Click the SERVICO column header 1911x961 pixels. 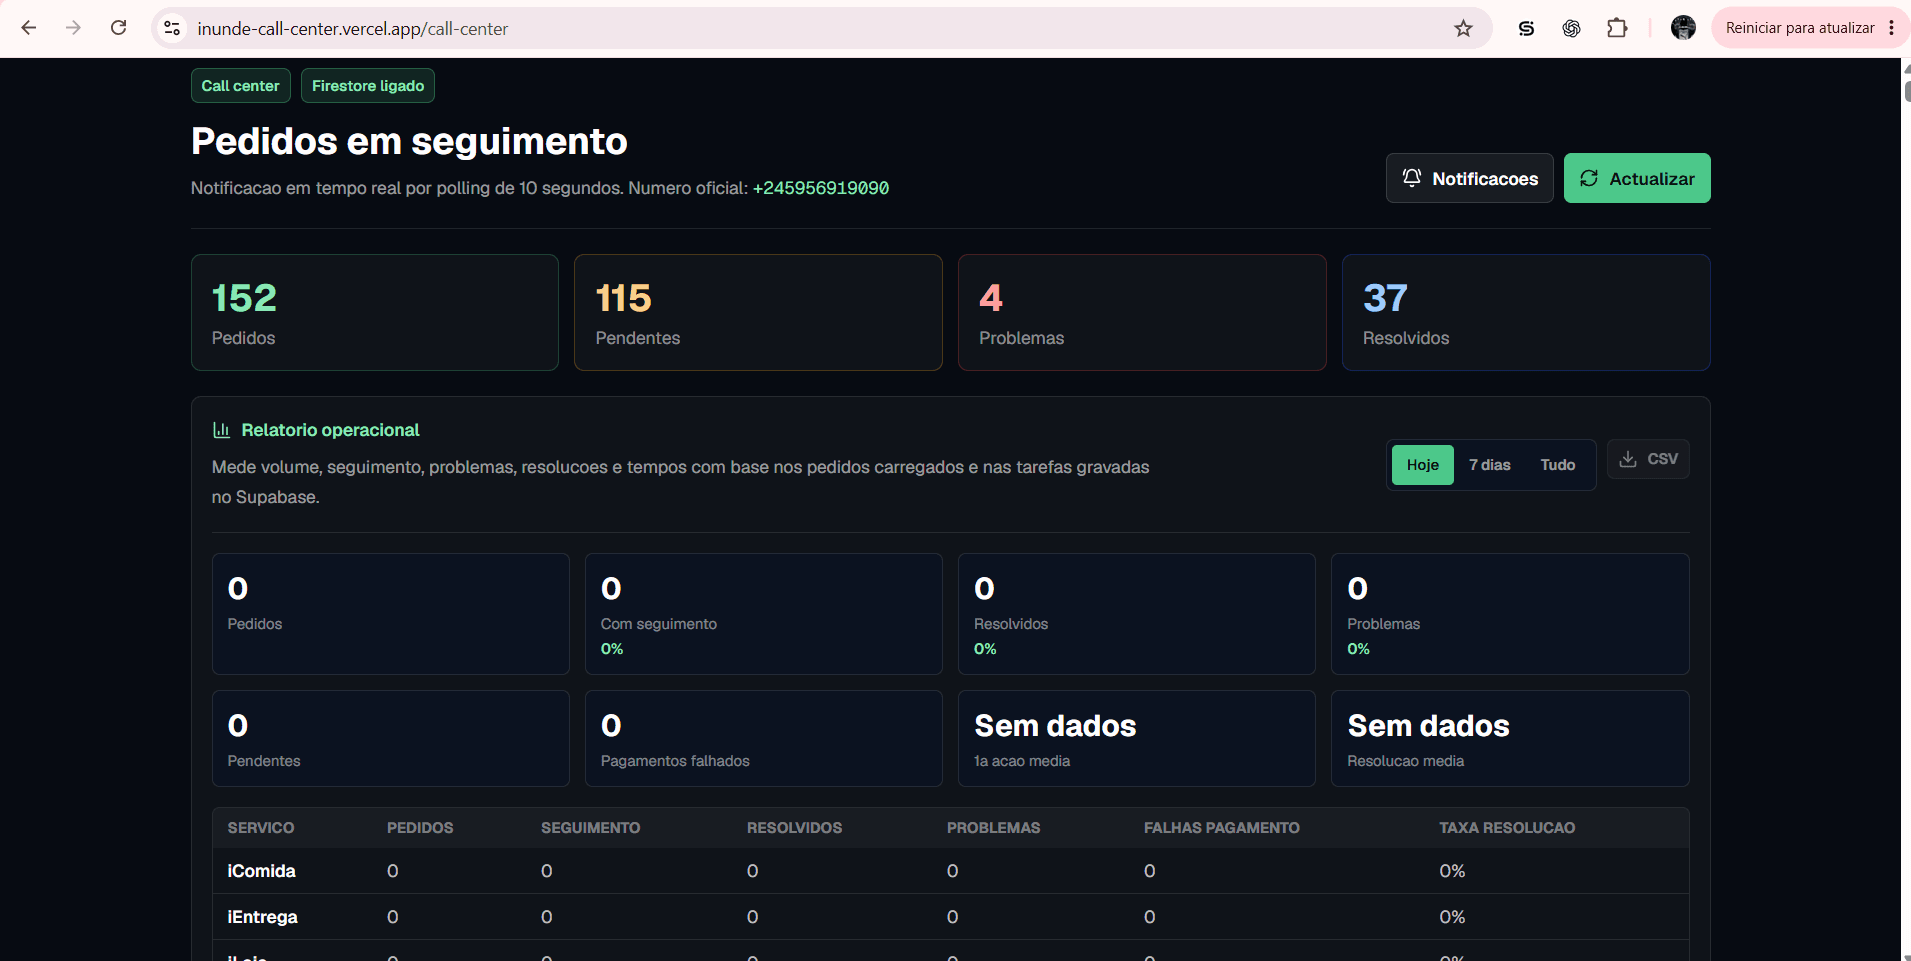pos(260,828)
